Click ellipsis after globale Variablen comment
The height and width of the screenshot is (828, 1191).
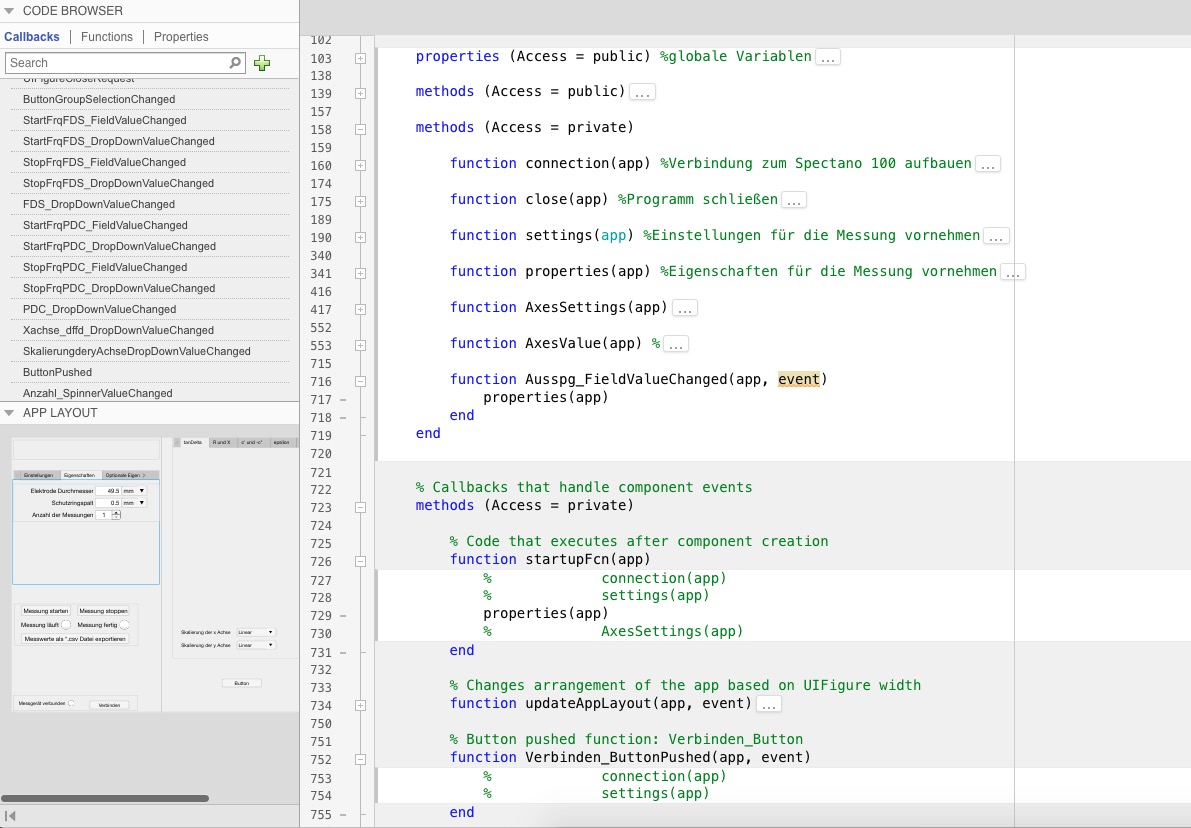tap(828, 57)
